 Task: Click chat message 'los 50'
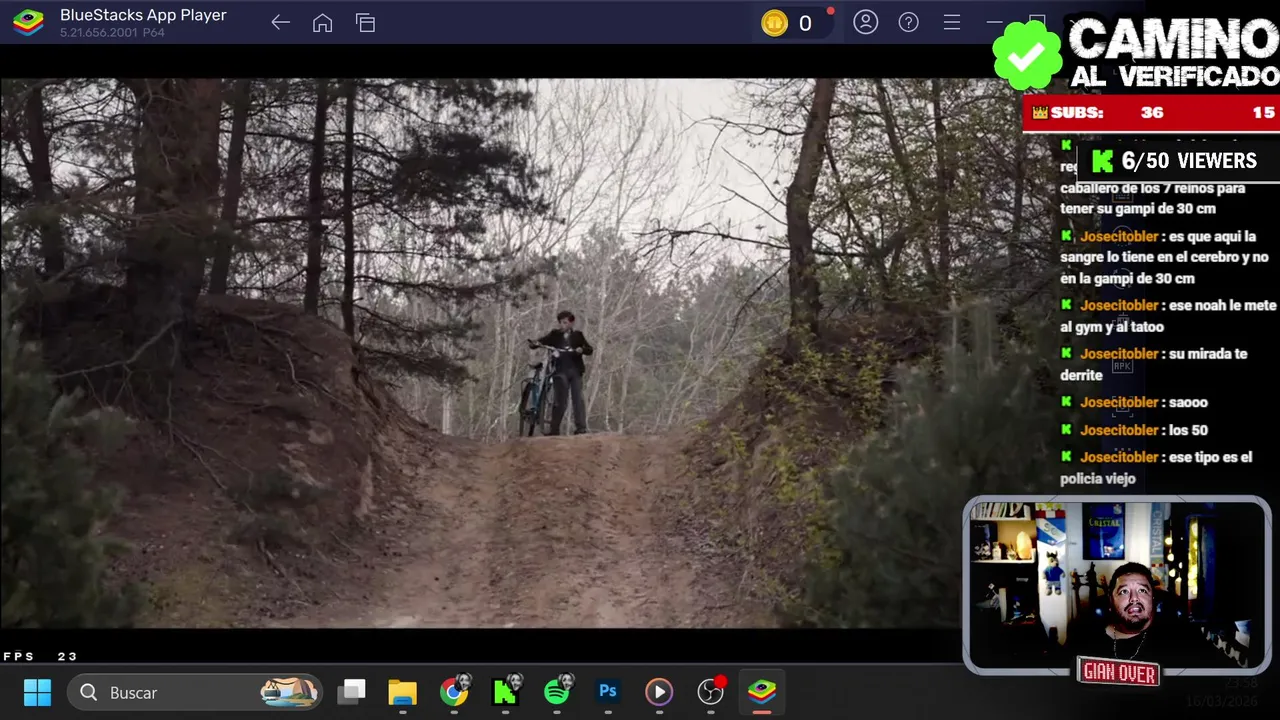pos(1134,430)
